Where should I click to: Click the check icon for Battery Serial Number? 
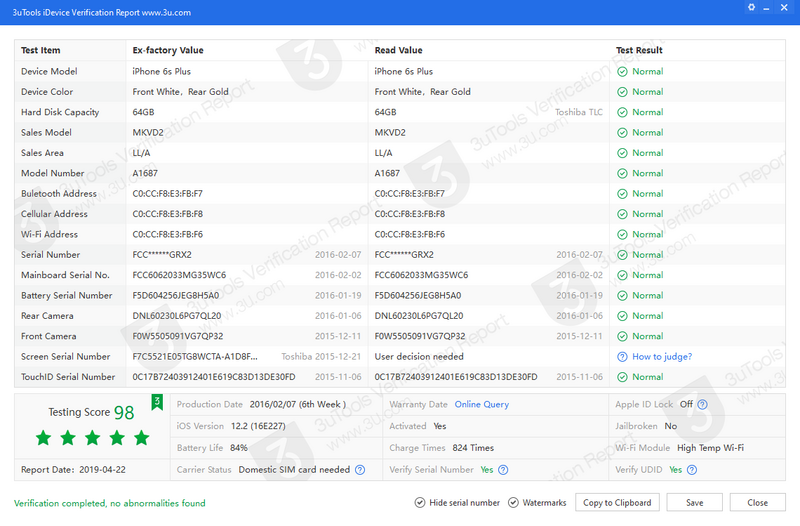tap(622, 296)
